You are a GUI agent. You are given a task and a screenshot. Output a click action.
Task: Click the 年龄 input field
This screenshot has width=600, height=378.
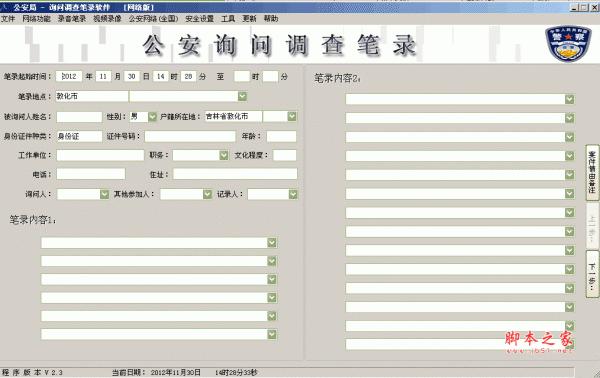[x=282, y=136]
